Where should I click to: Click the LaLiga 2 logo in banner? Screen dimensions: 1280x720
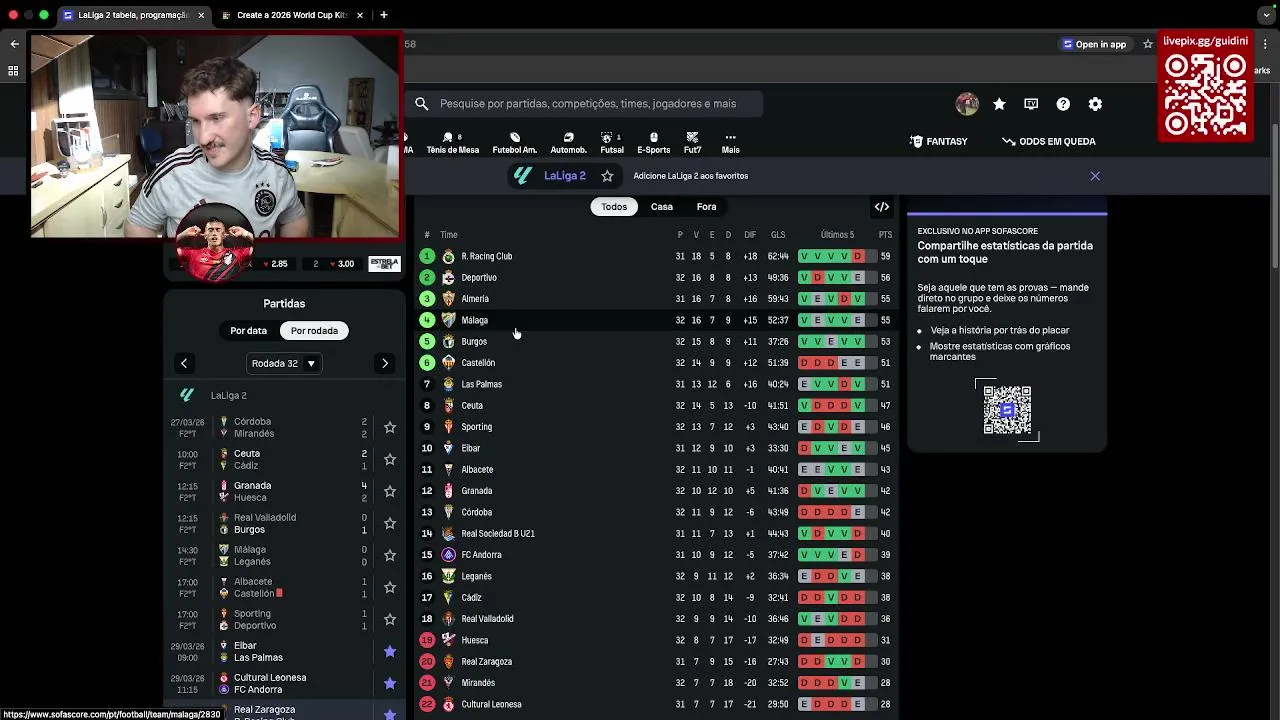click(x=522, y=176)
